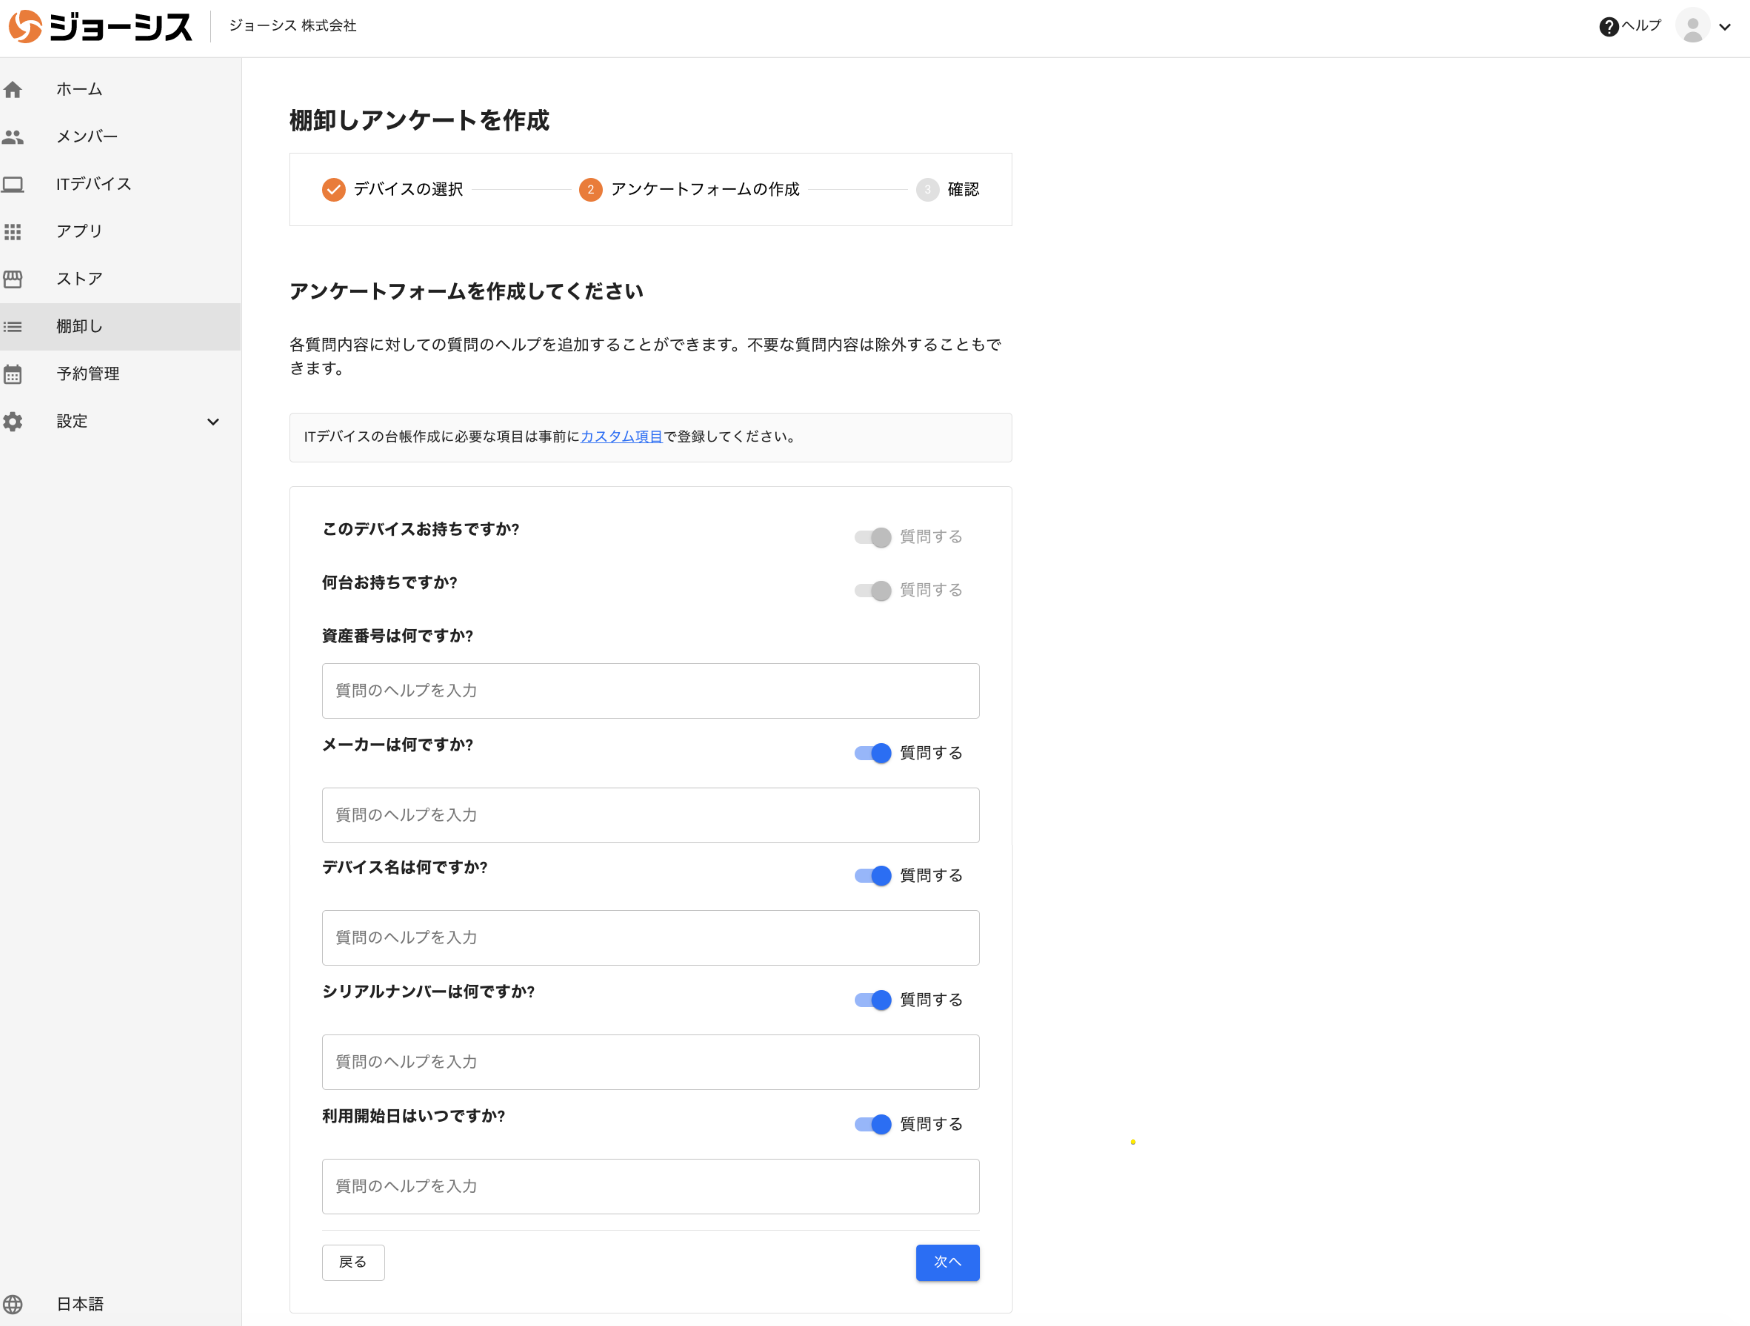Image resolution: width=1750 pixels, height=1326 pixels.
Task: Click the Josys logo icon
Action: [25, 26]
